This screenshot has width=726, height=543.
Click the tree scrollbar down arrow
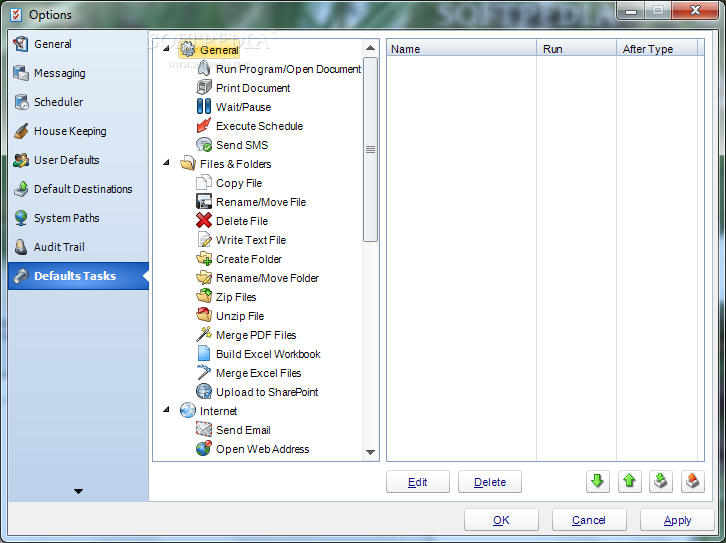370,452
